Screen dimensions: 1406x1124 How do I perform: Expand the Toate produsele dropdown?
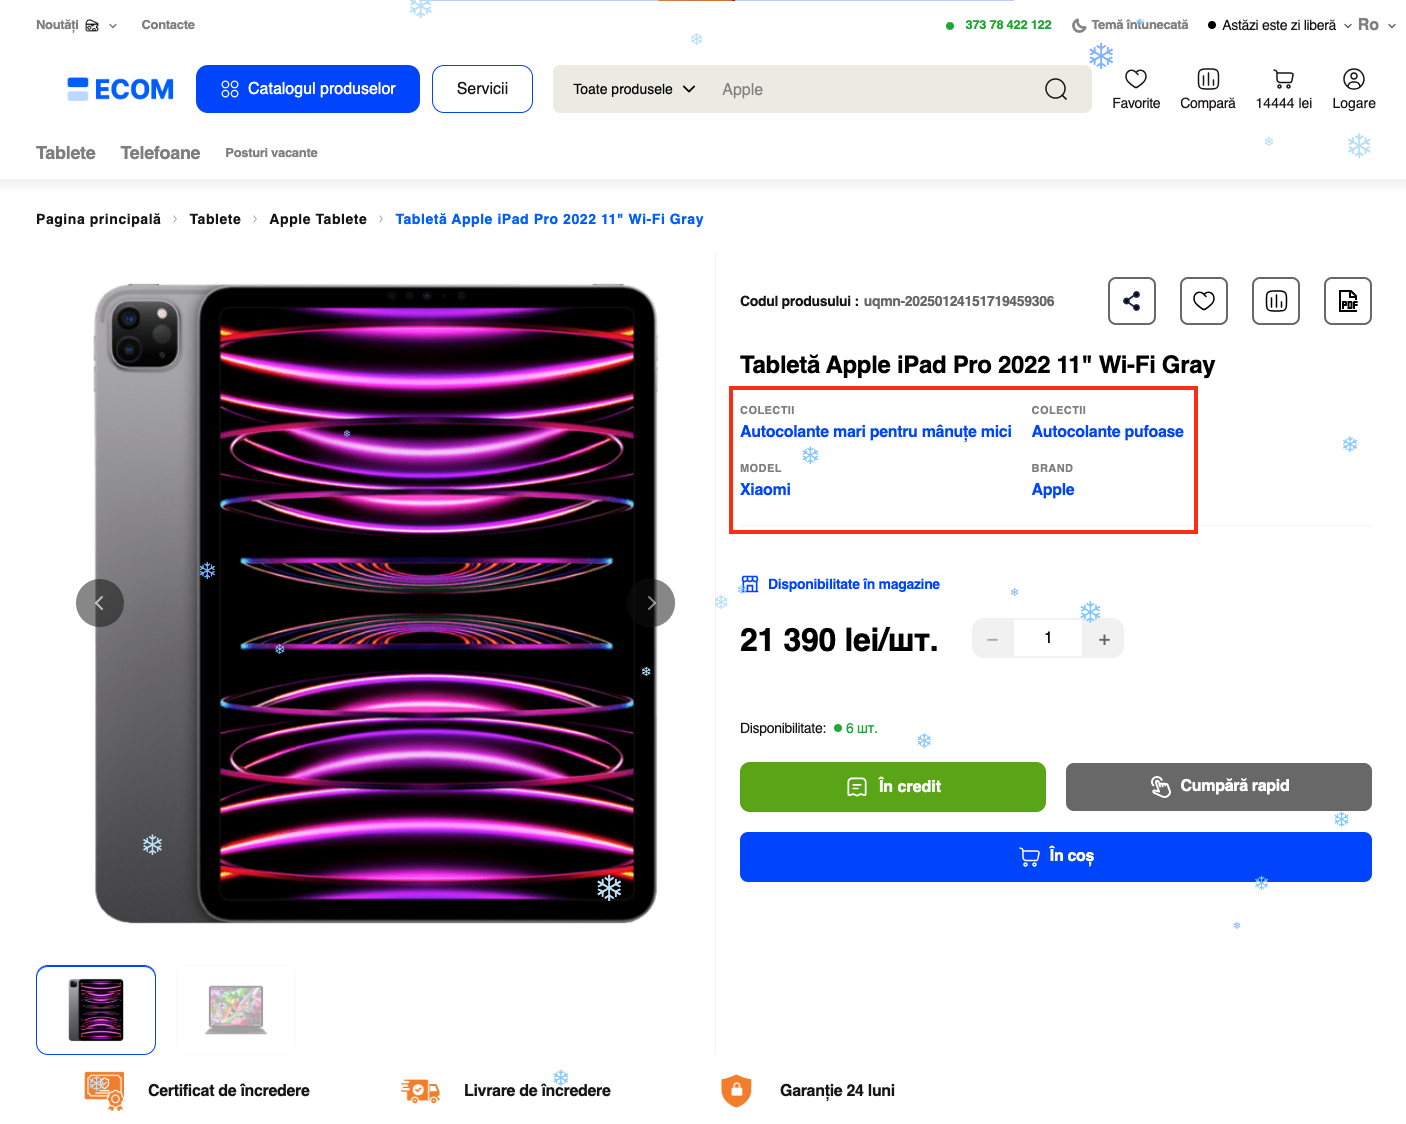(633, 89)
